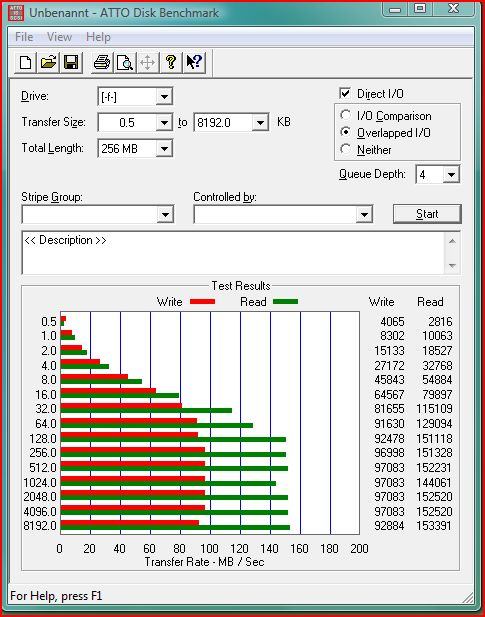Click the ATTO application icon in title bar

(16, 13)
